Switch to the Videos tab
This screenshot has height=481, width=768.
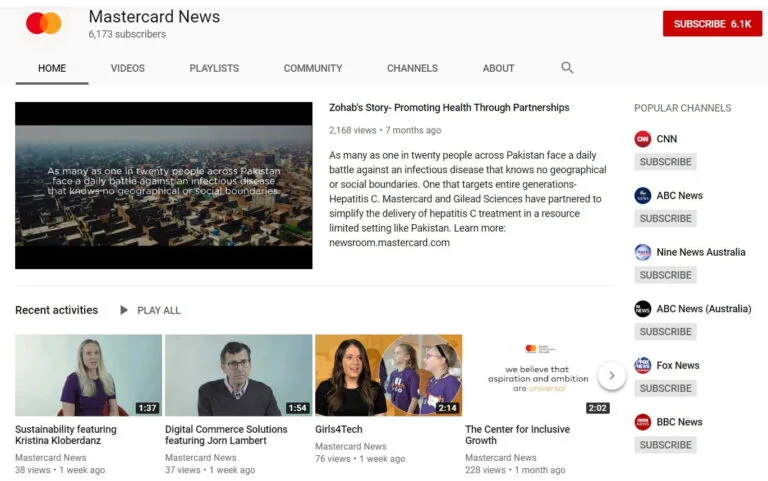[x=127, y=68]
